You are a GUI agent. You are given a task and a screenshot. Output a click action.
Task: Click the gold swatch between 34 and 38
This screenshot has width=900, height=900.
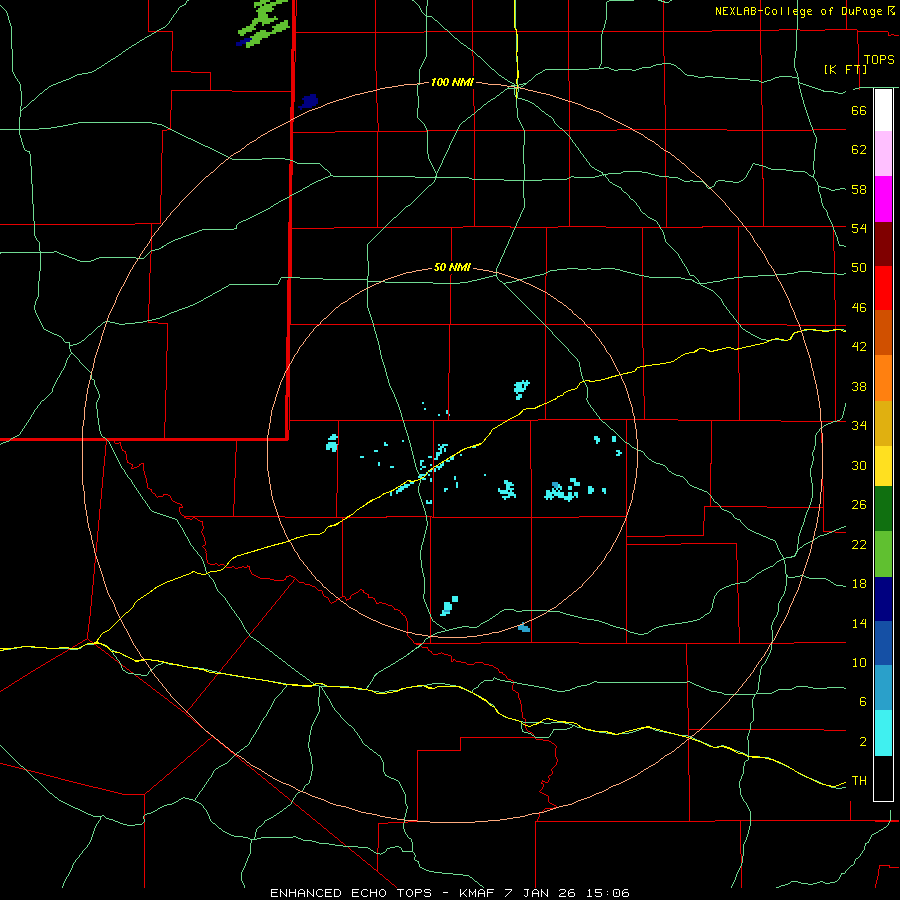click(x=883, y=423)
